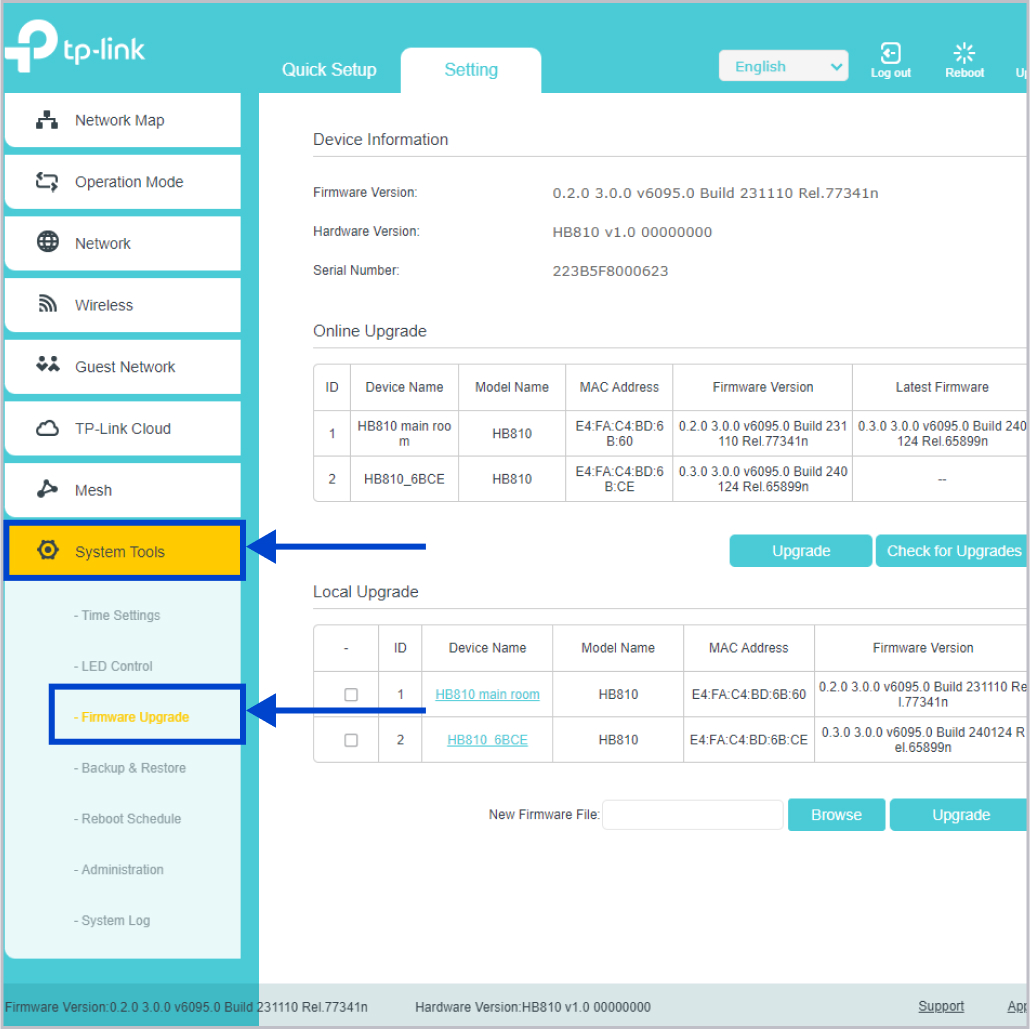Click latest firmware 0.3.0 Build 240124 cell

pyautogui.click(x=942, y=434)
